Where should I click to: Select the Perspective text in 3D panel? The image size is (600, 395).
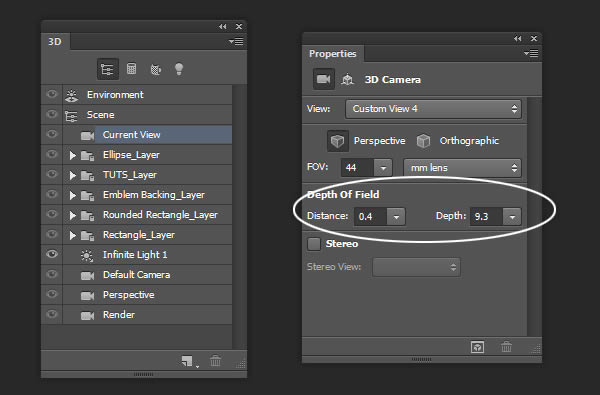[129, 295]
